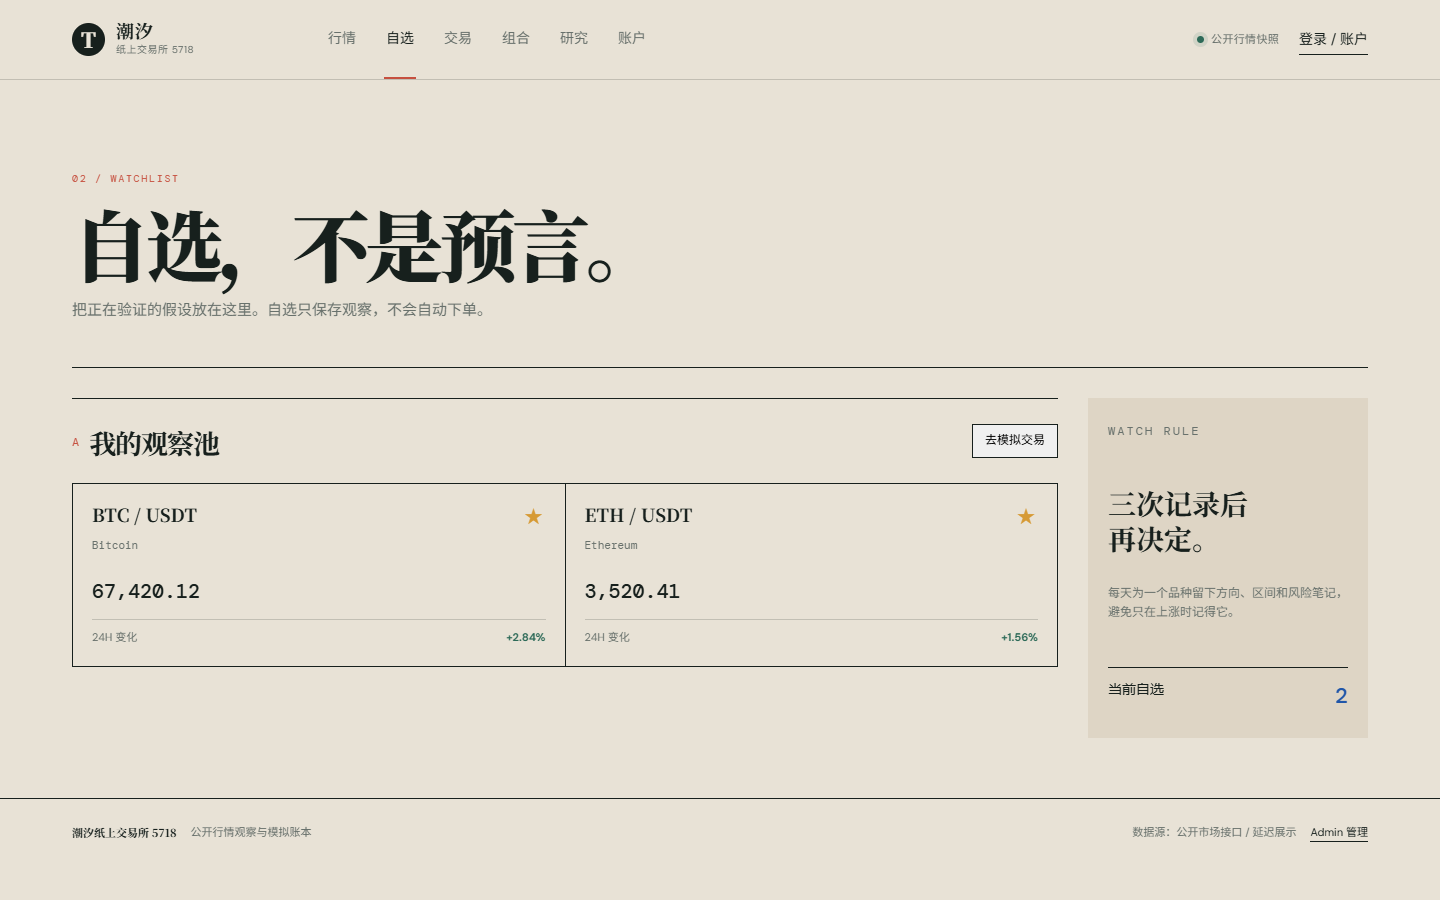The height and width of the screenshot is (900, 1440).
Task: Click the +1.56% change value
Action: point(1019,637)
